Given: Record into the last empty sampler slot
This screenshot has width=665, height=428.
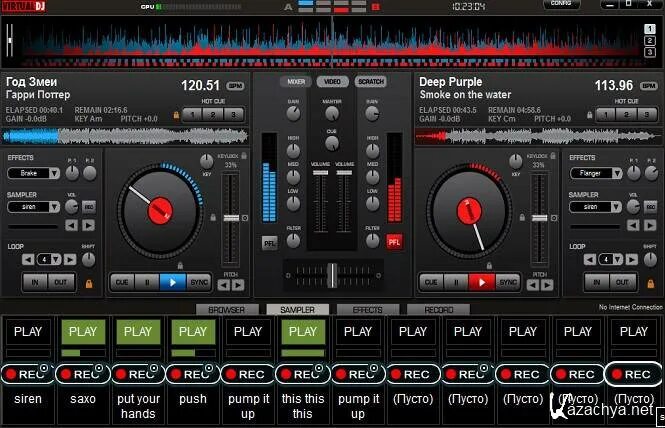Looking at the screenshot, I should click(x=632, y=374).
